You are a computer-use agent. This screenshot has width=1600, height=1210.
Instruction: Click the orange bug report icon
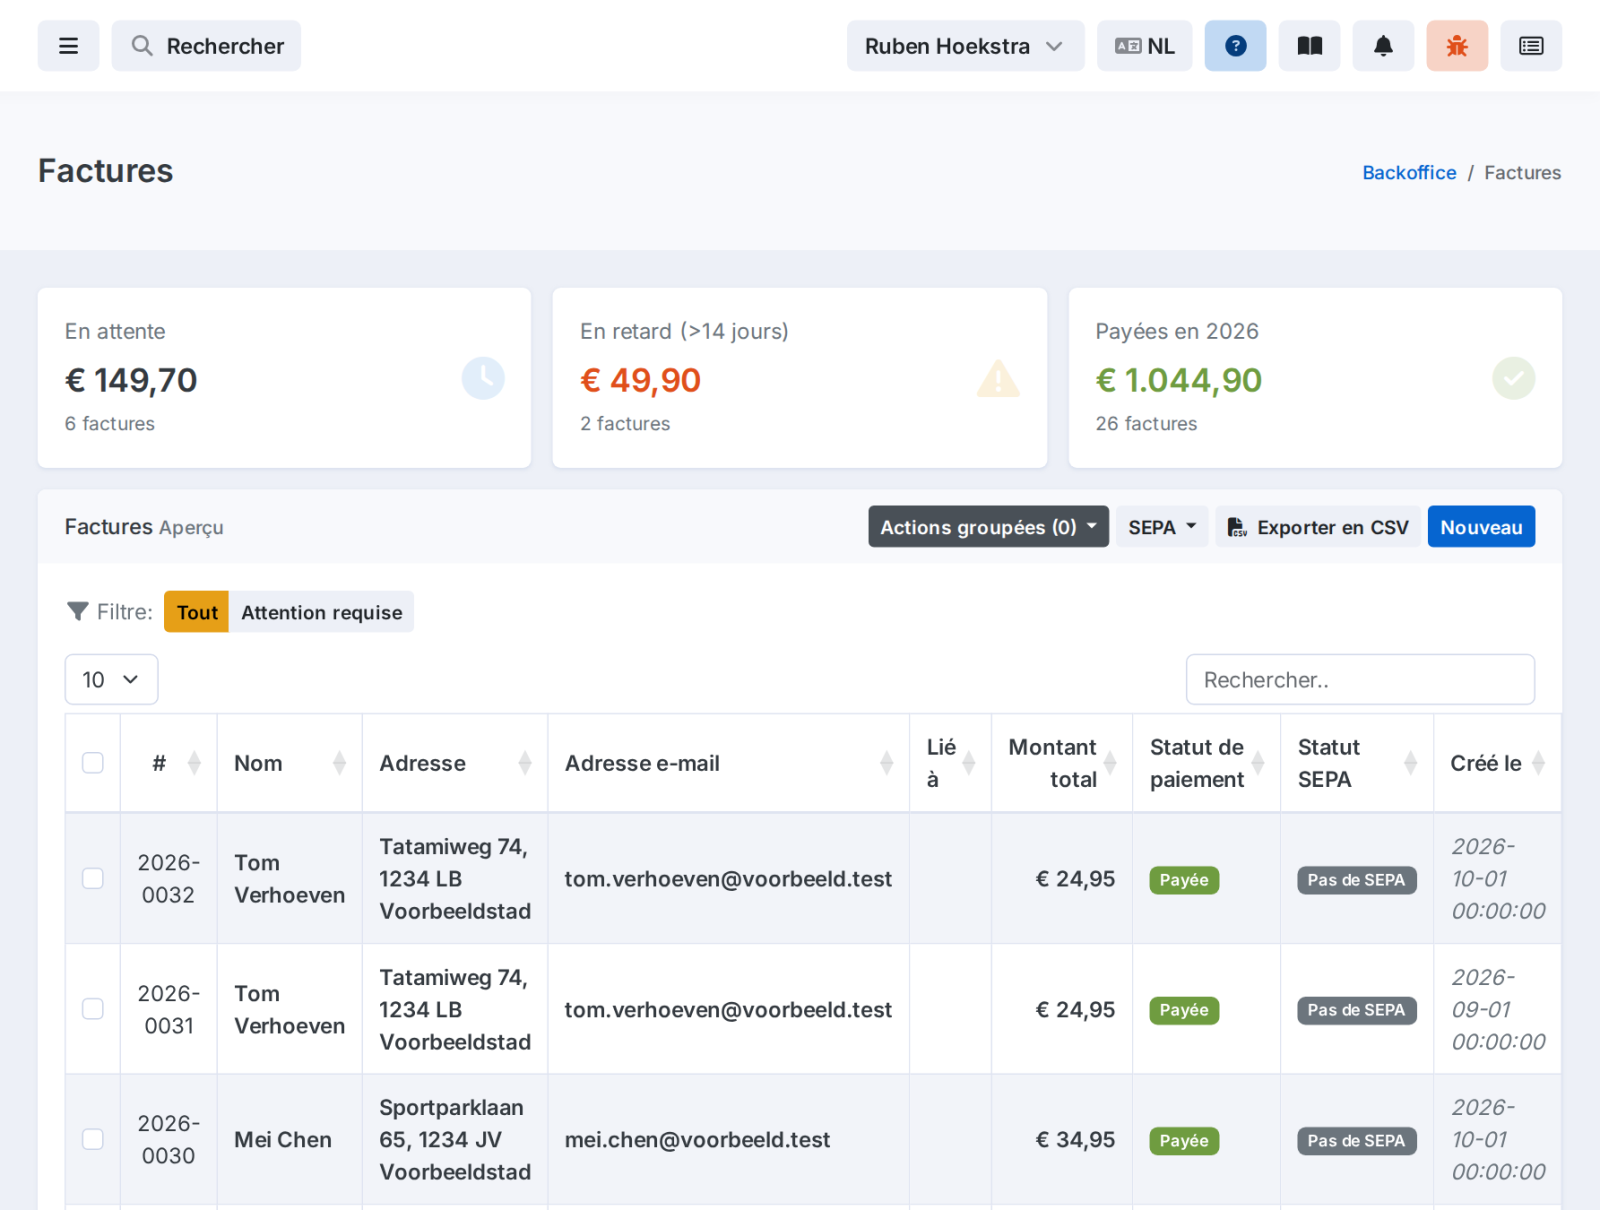[1457, 46]
